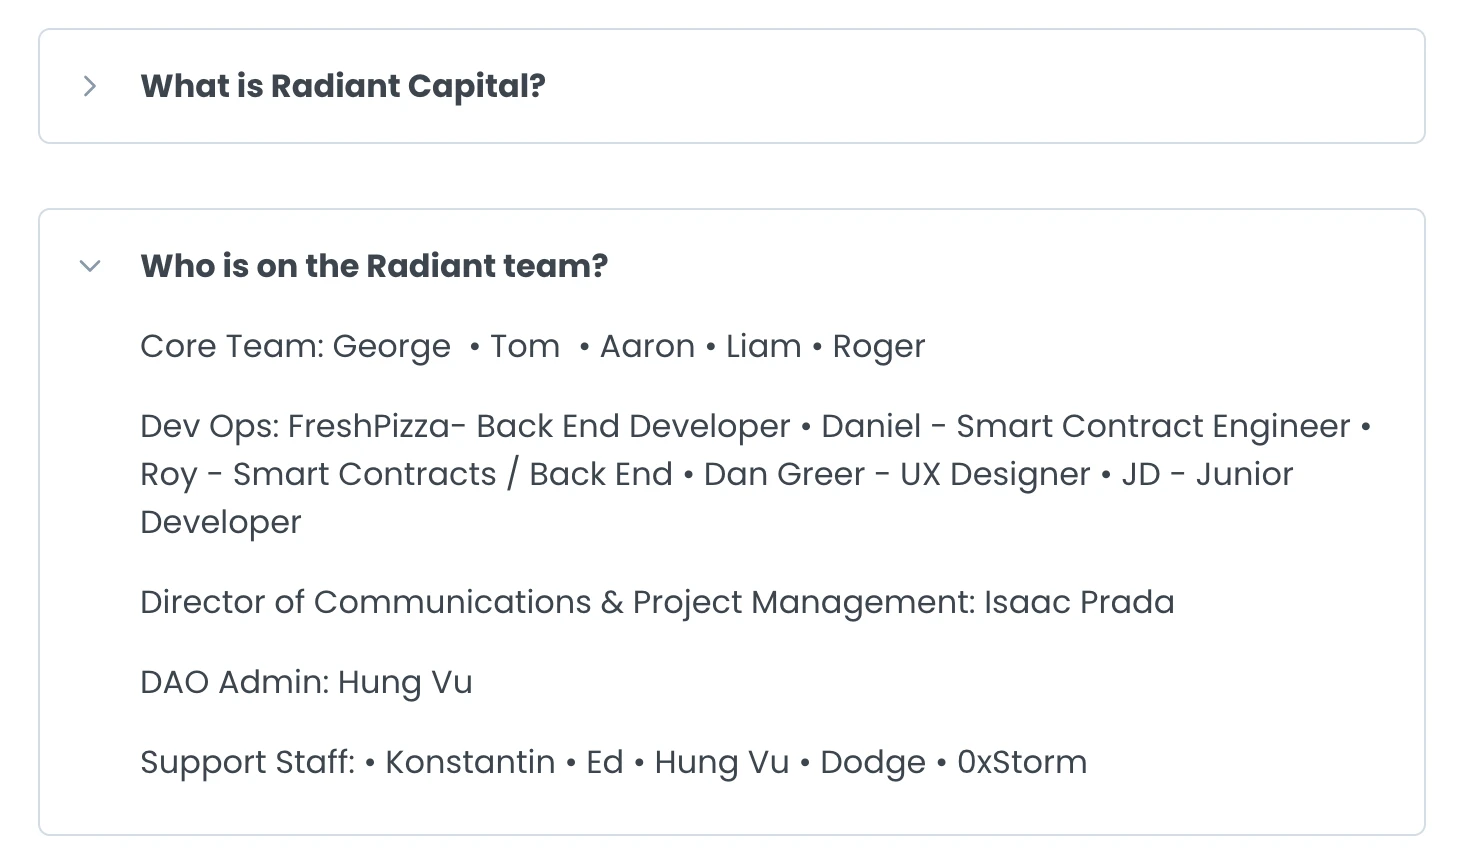Click the name "Roger" in Core Team

pos(879,346)
